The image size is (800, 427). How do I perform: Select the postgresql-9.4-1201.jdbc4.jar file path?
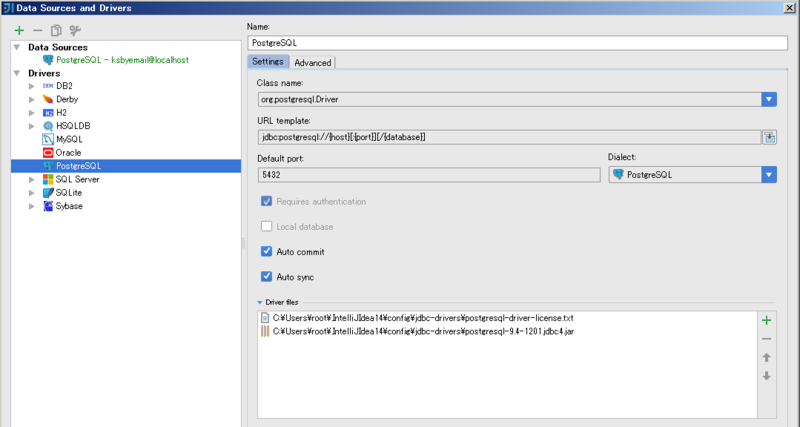tap(423, 331)
